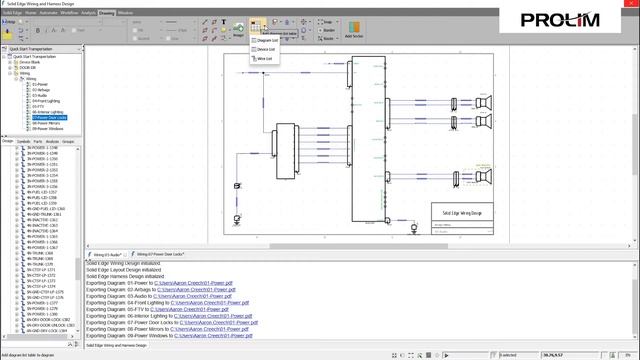Click the Bold formatting icon
640x360 pixels.
point(38,30)
